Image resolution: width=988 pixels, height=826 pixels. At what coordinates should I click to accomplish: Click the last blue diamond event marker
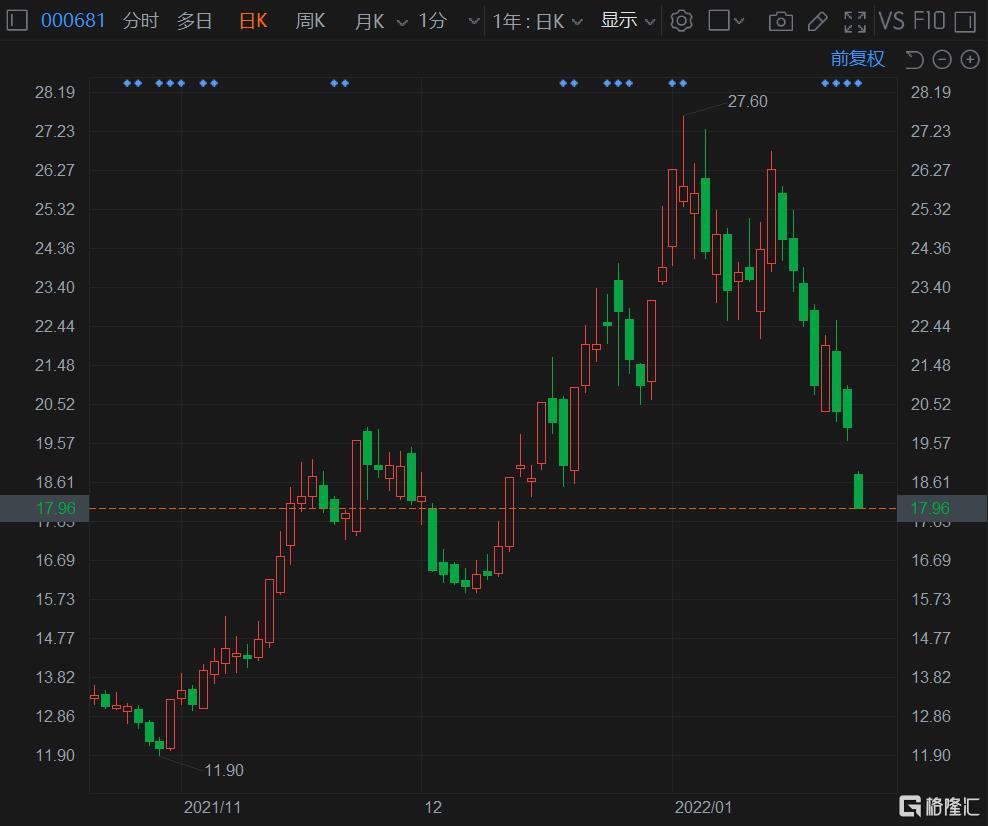[858, 83]
